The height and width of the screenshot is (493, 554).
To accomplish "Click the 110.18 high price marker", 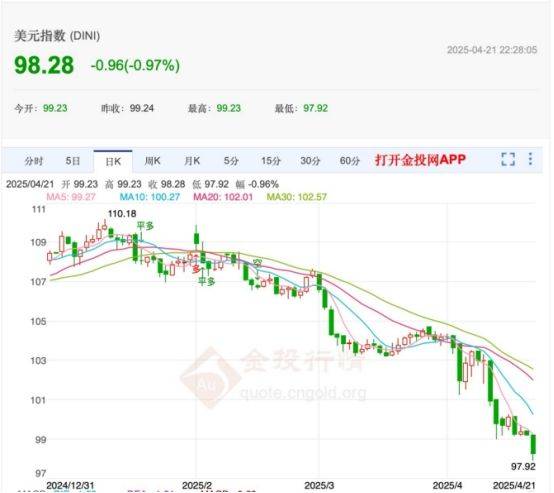I will (x=122, y=213).
